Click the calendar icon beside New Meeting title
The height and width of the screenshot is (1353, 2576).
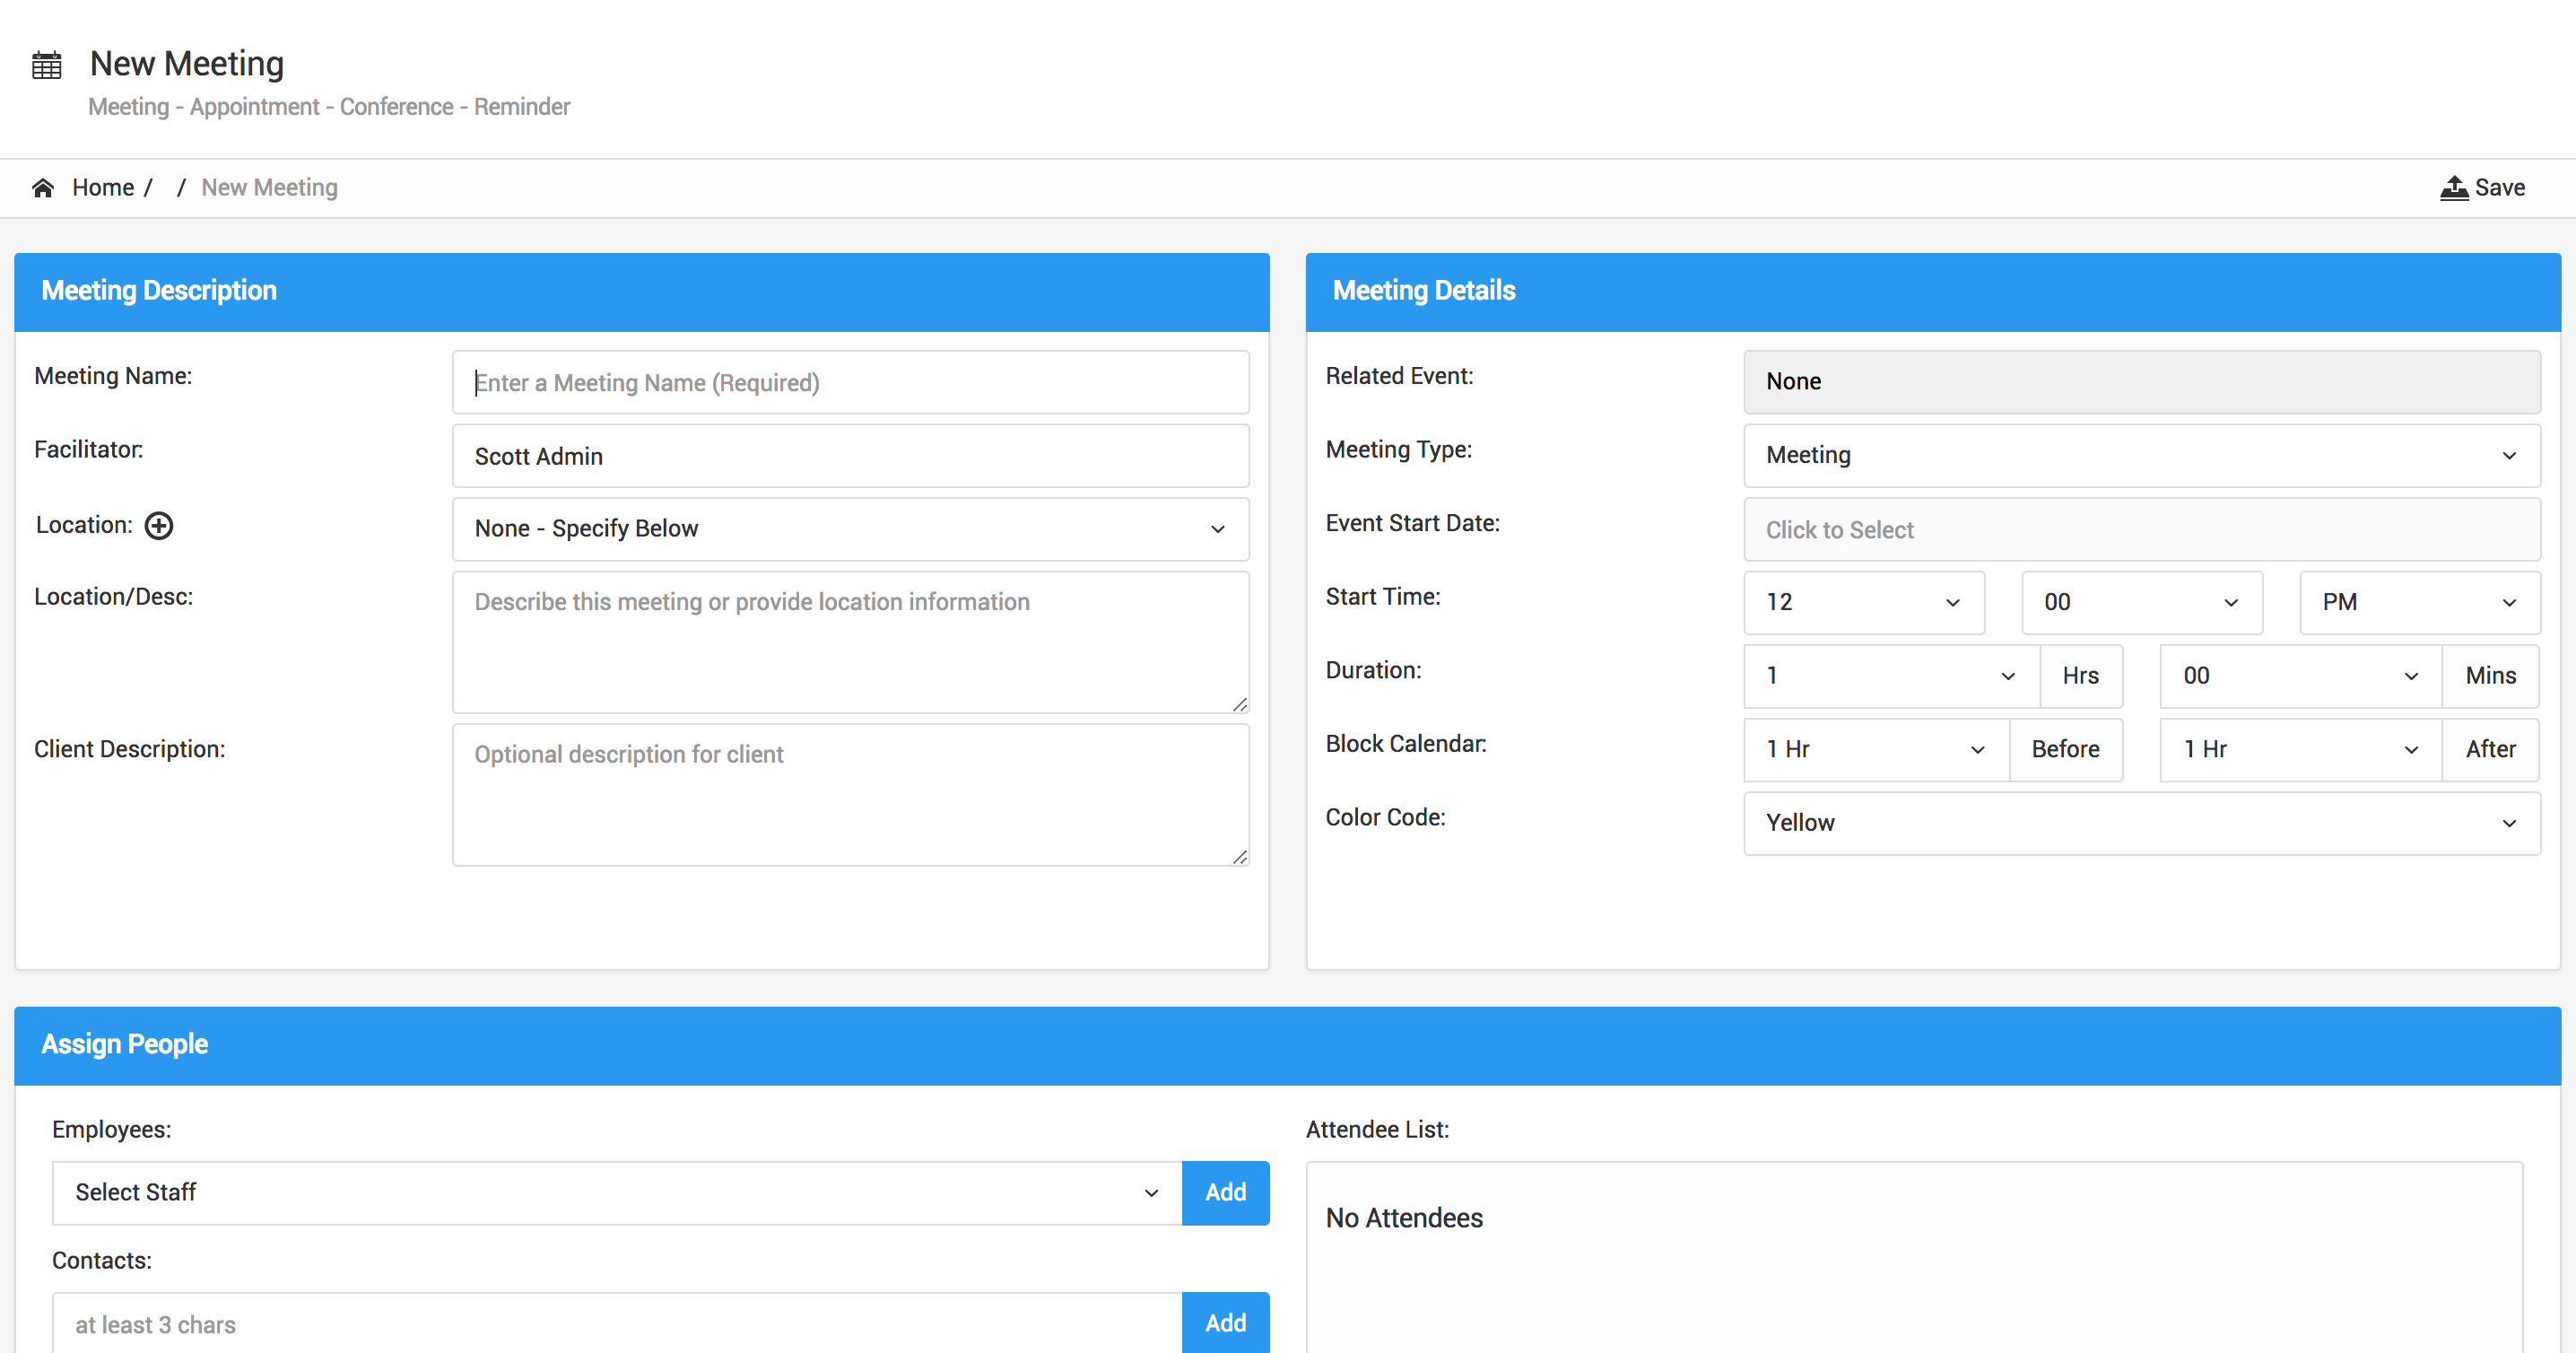47,65
